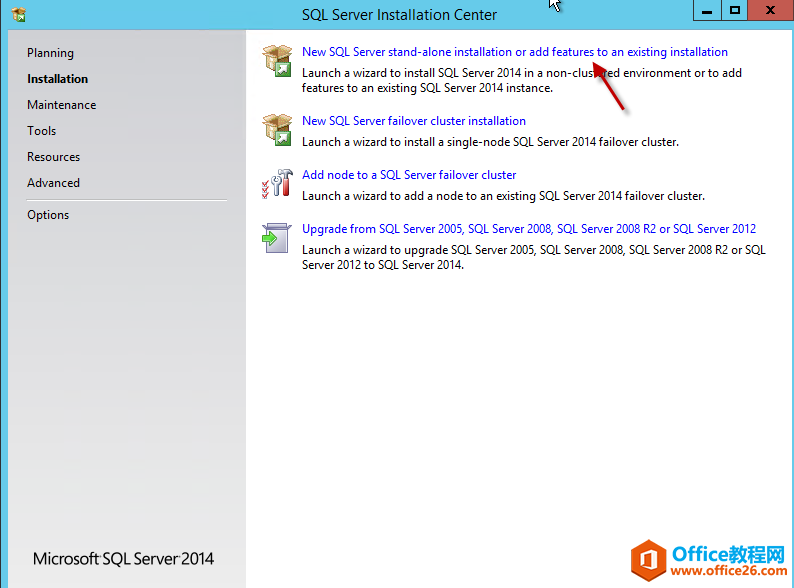Start Upgrade from SQL Server 2005 link

pyautogui.click(x=529, y=229)
